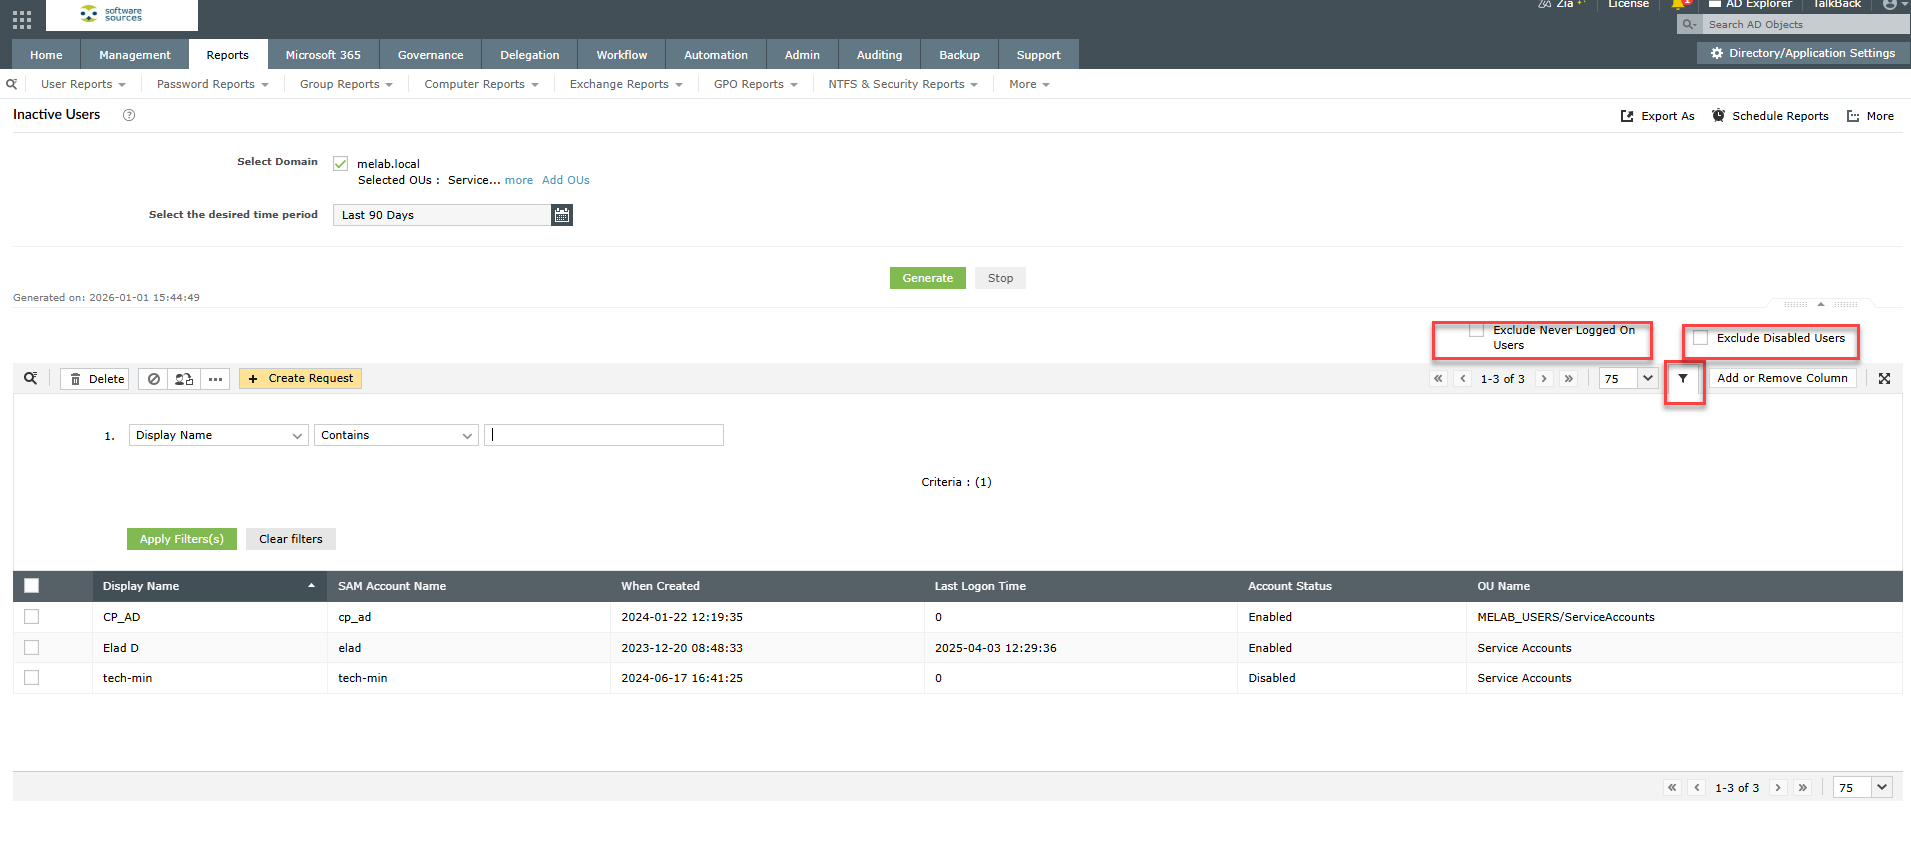Screen dimensions: 1911x859
Task: Open the three-dots more actions icon
Action: point(215,379)
